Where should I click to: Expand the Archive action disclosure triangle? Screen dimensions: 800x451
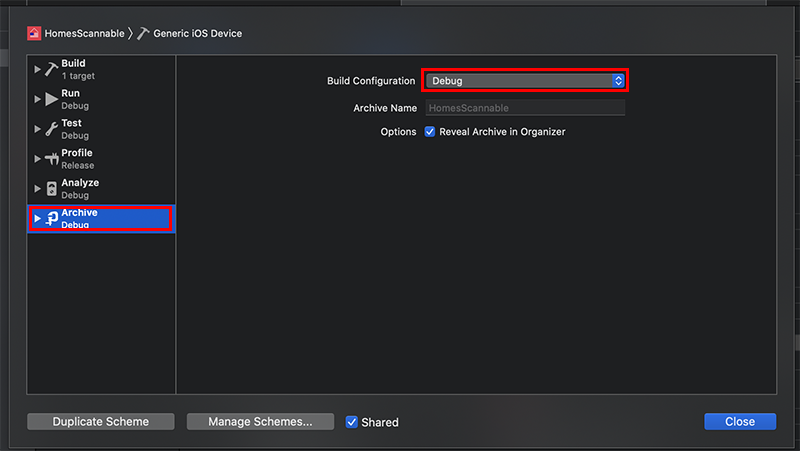(37, 218)
